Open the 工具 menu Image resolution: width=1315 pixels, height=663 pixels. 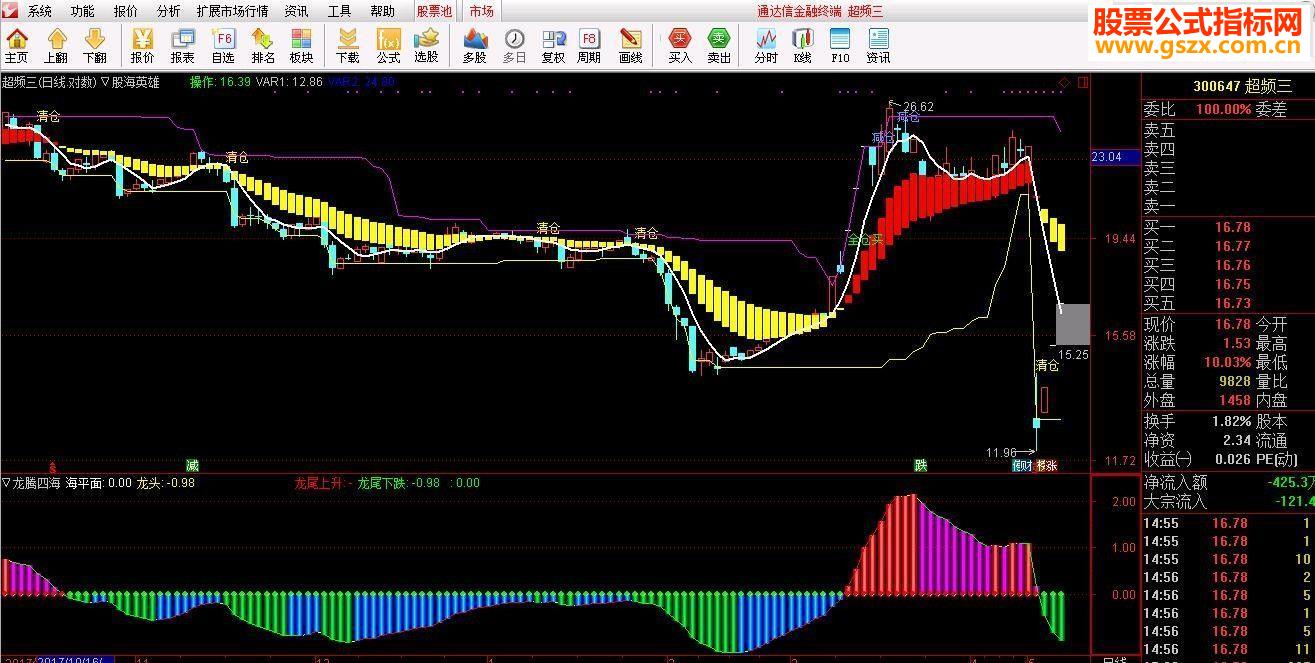point(339,12)
